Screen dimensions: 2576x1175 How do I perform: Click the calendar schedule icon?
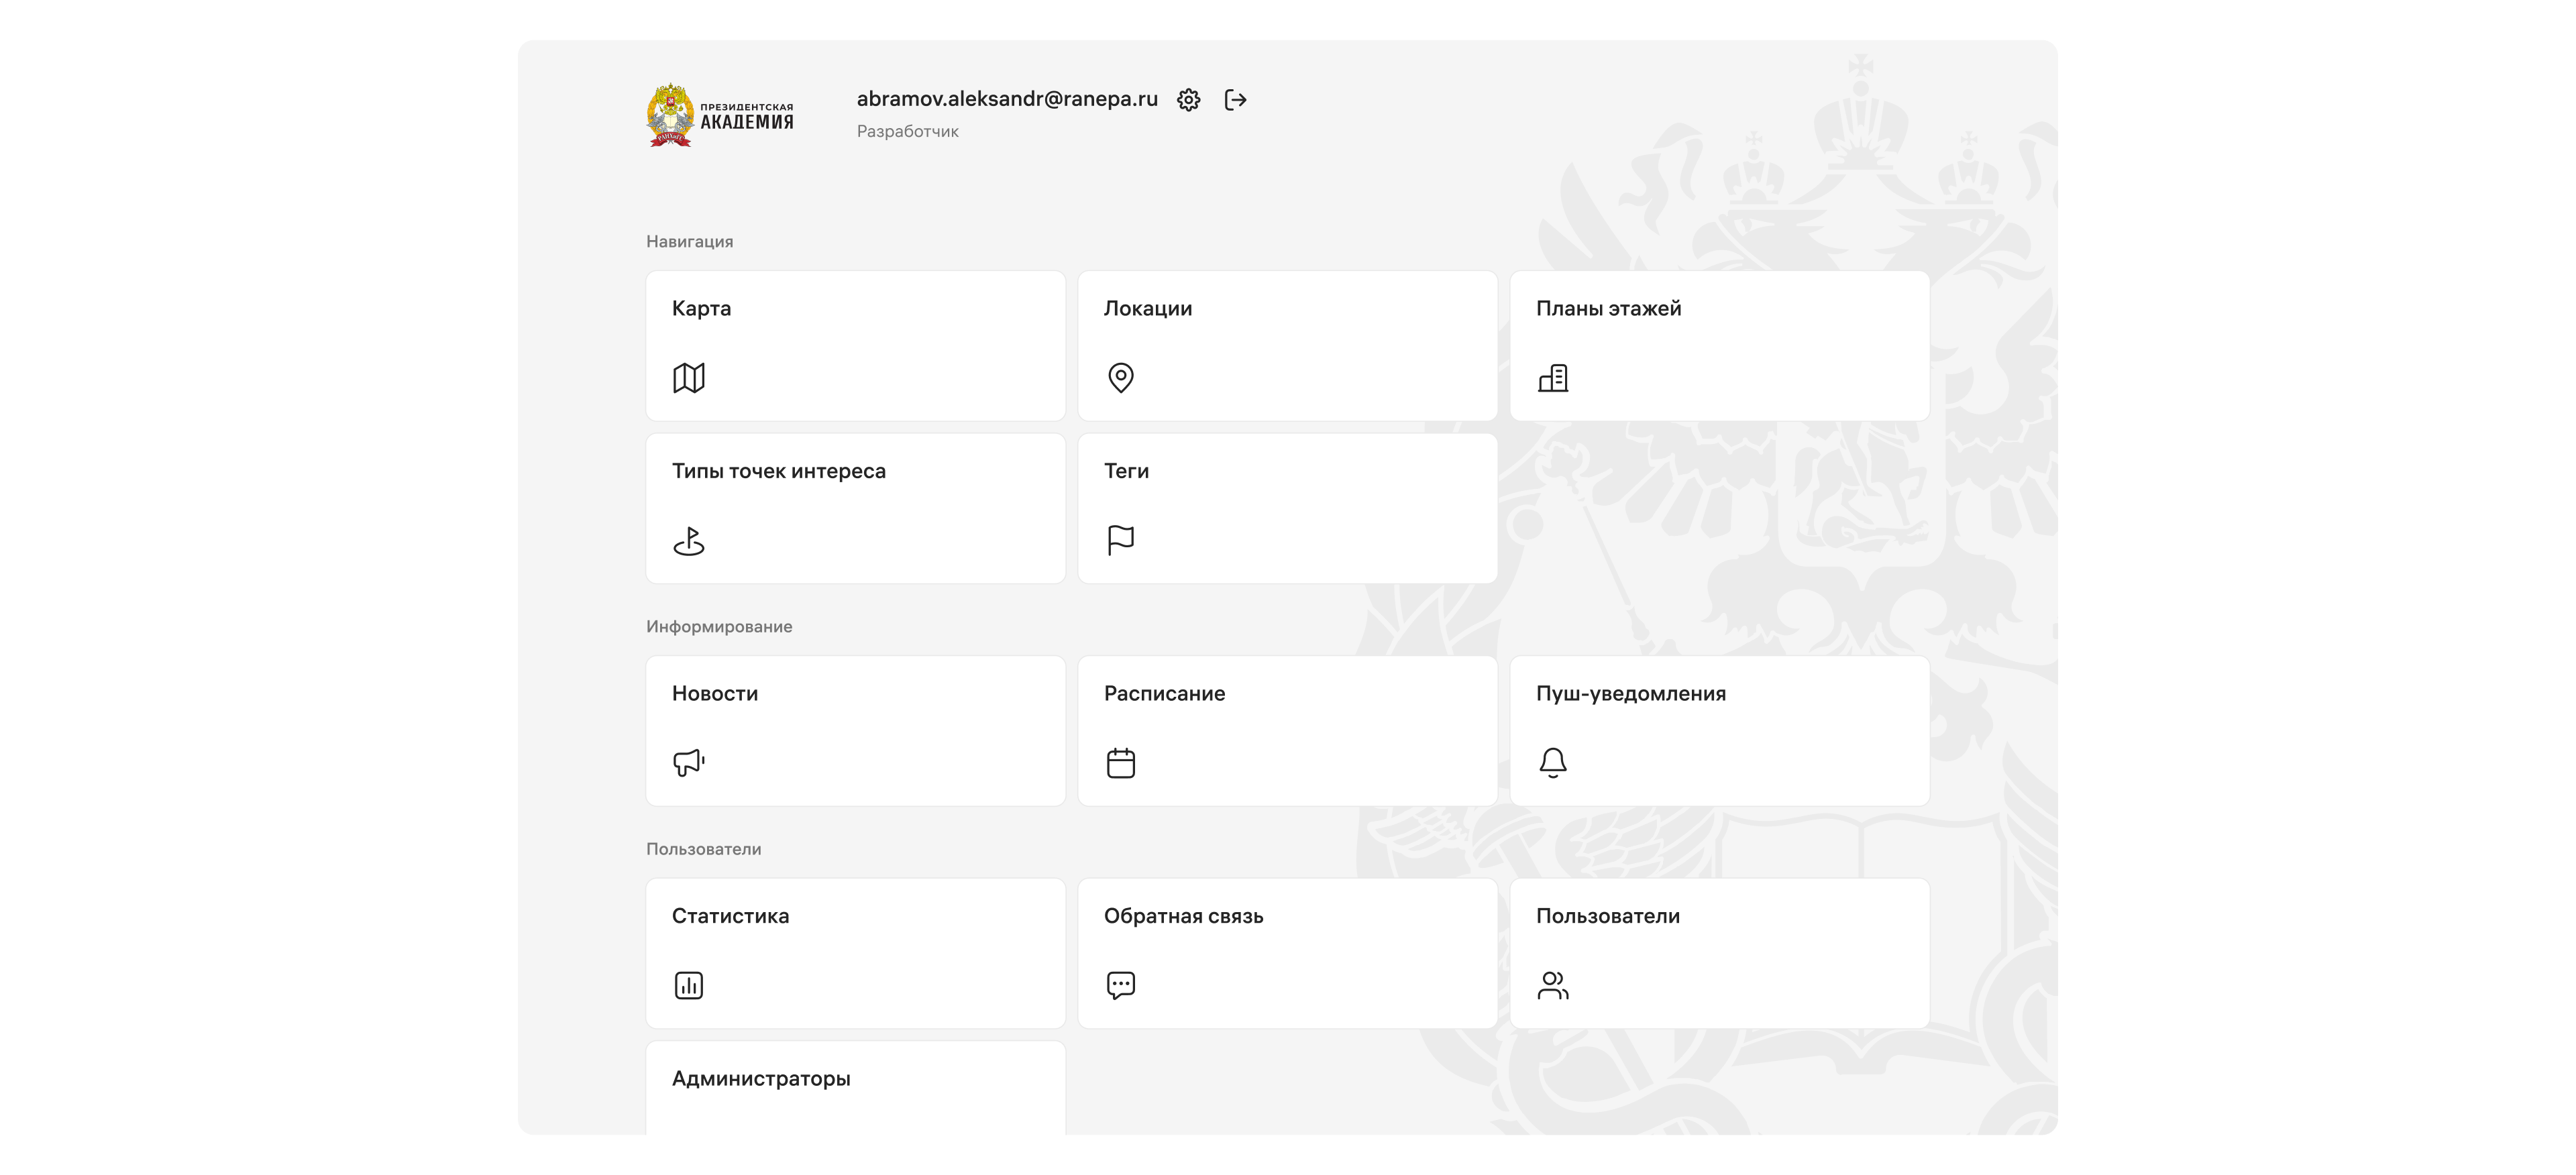pyautogui.click(x=1121, y=763)
